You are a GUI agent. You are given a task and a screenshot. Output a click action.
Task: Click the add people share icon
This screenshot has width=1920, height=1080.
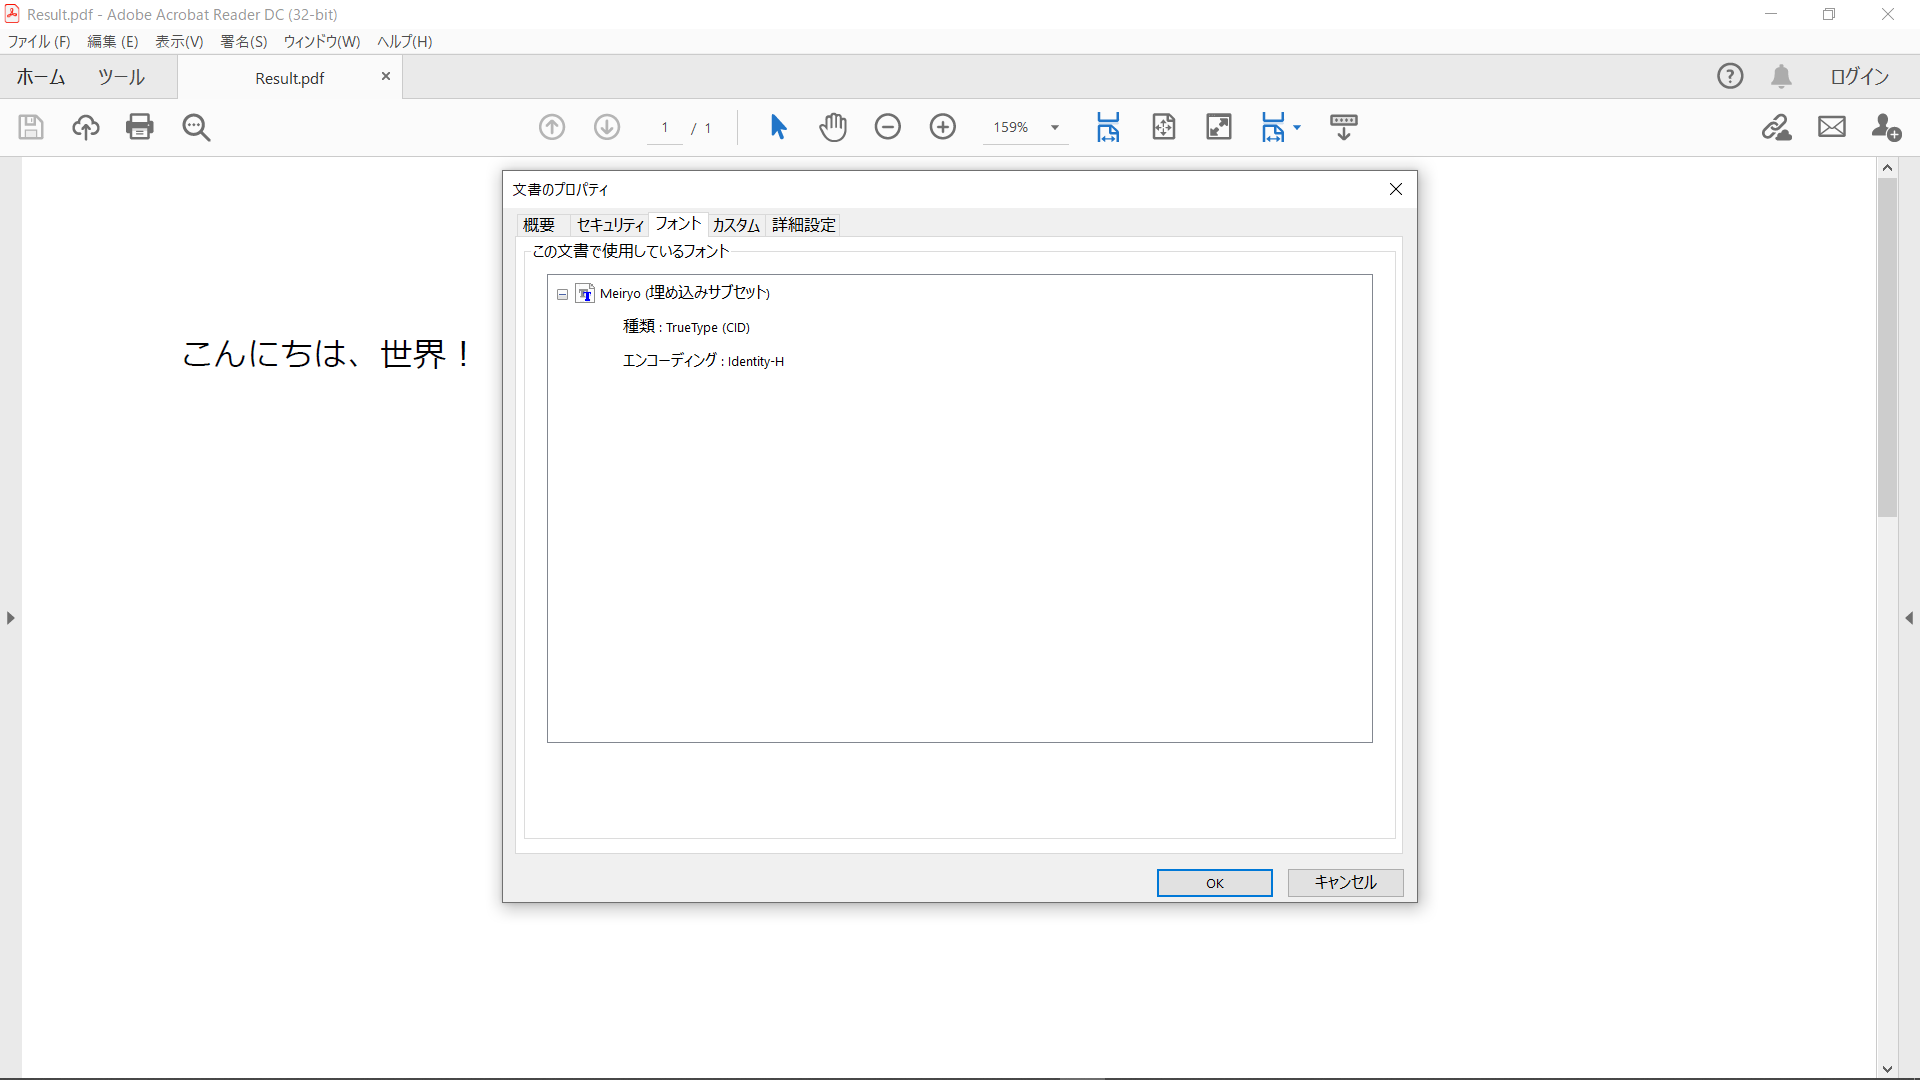pos(1887,127)
